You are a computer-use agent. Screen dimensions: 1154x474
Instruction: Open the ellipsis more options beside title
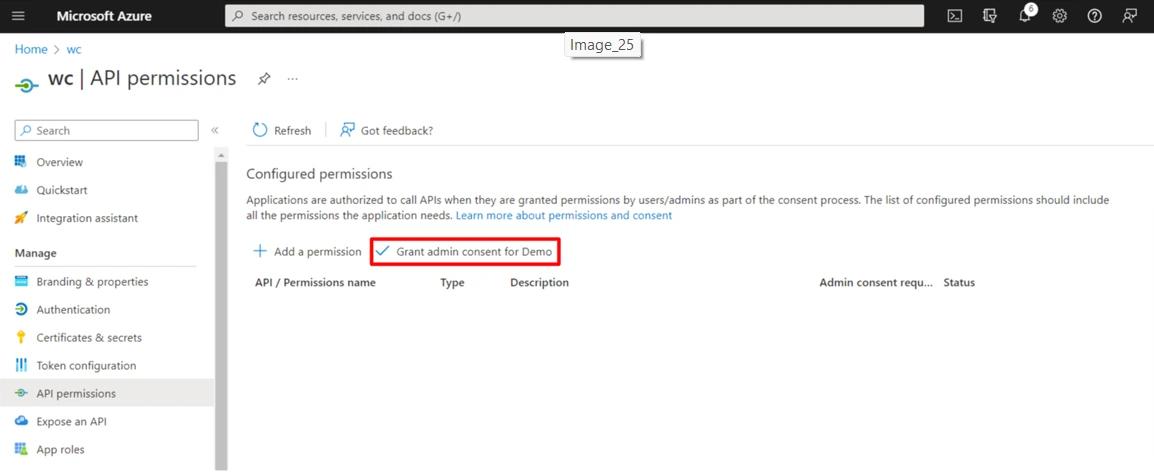pos(293,79)
